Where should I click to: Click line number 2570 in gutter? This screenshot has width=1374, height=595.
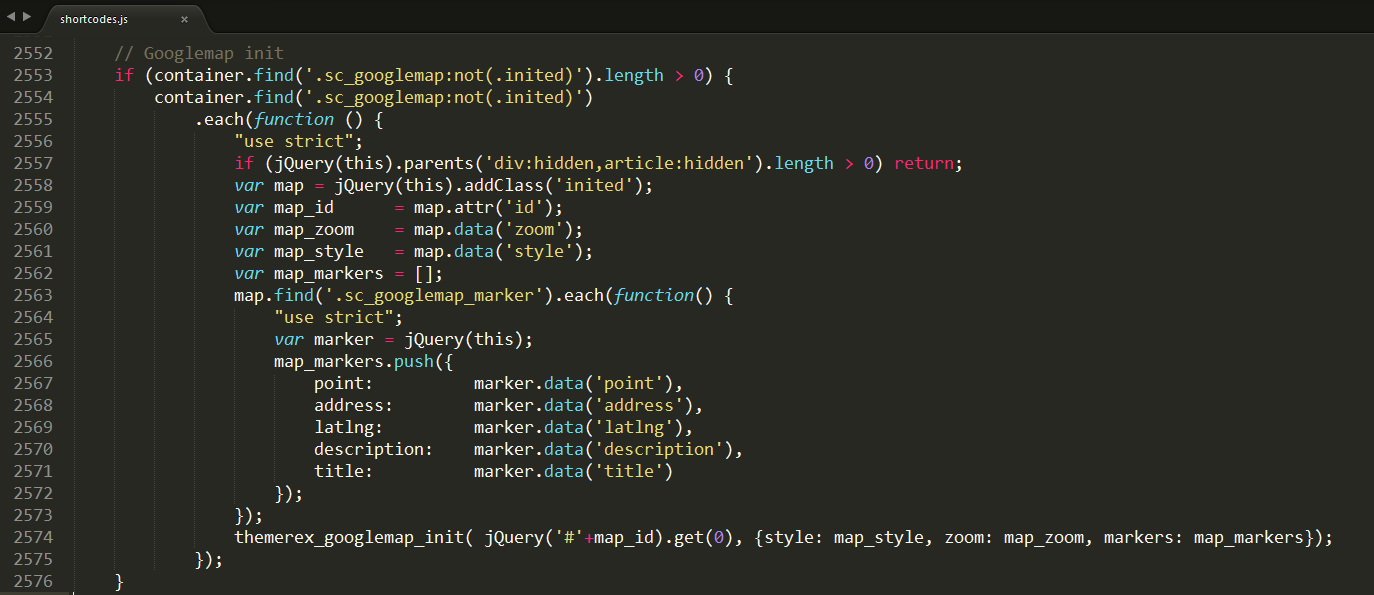(33, 449)
